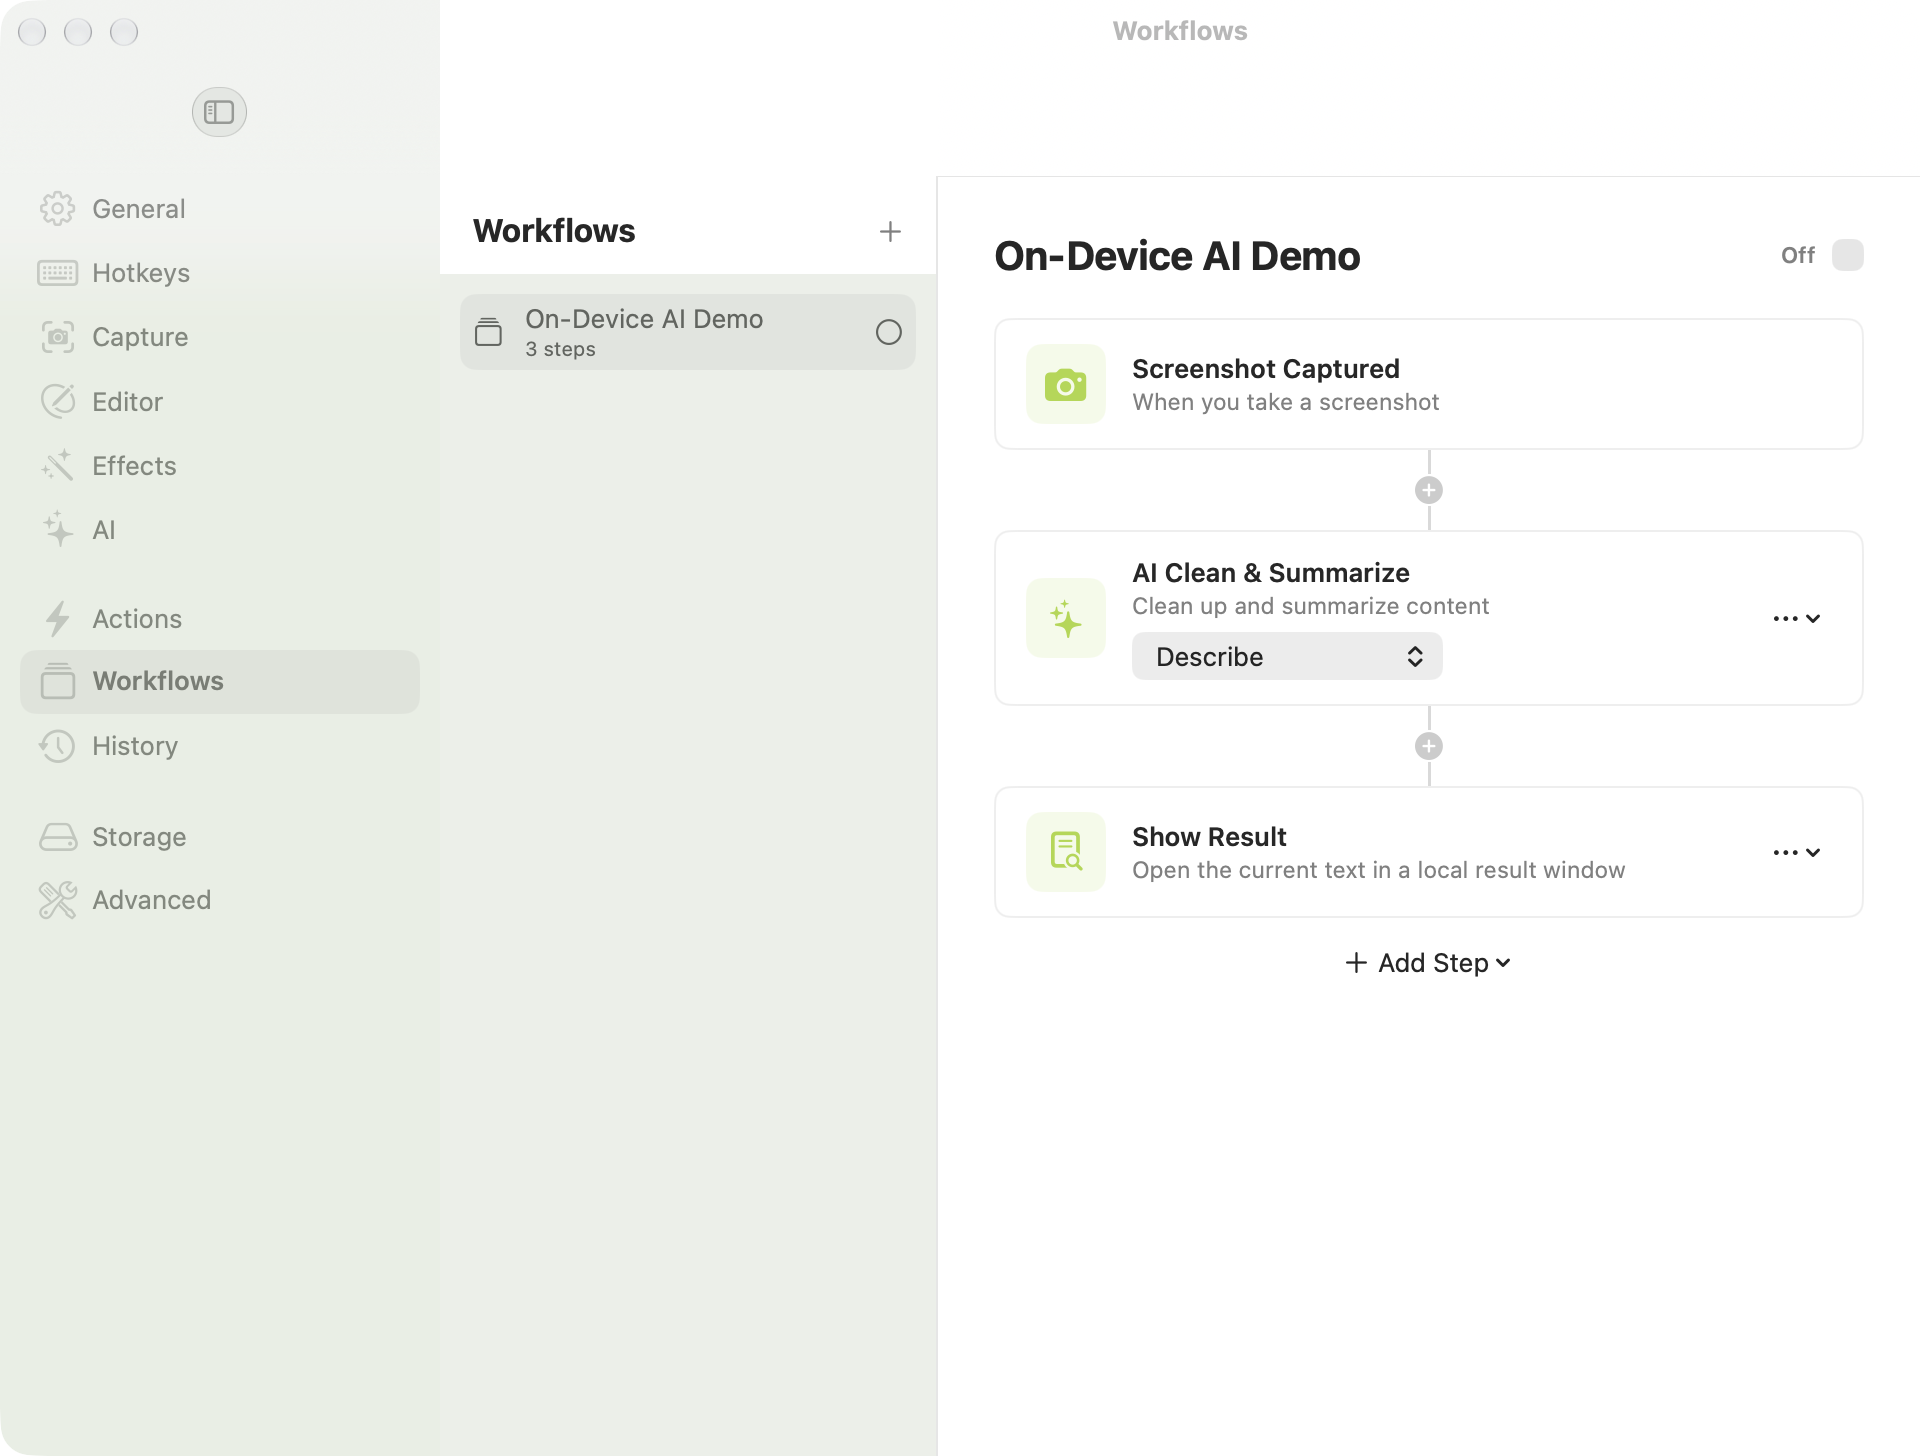The image size is (1920, 1456).
Task: Click the History clock icon
Action: (x=57, y=746)
